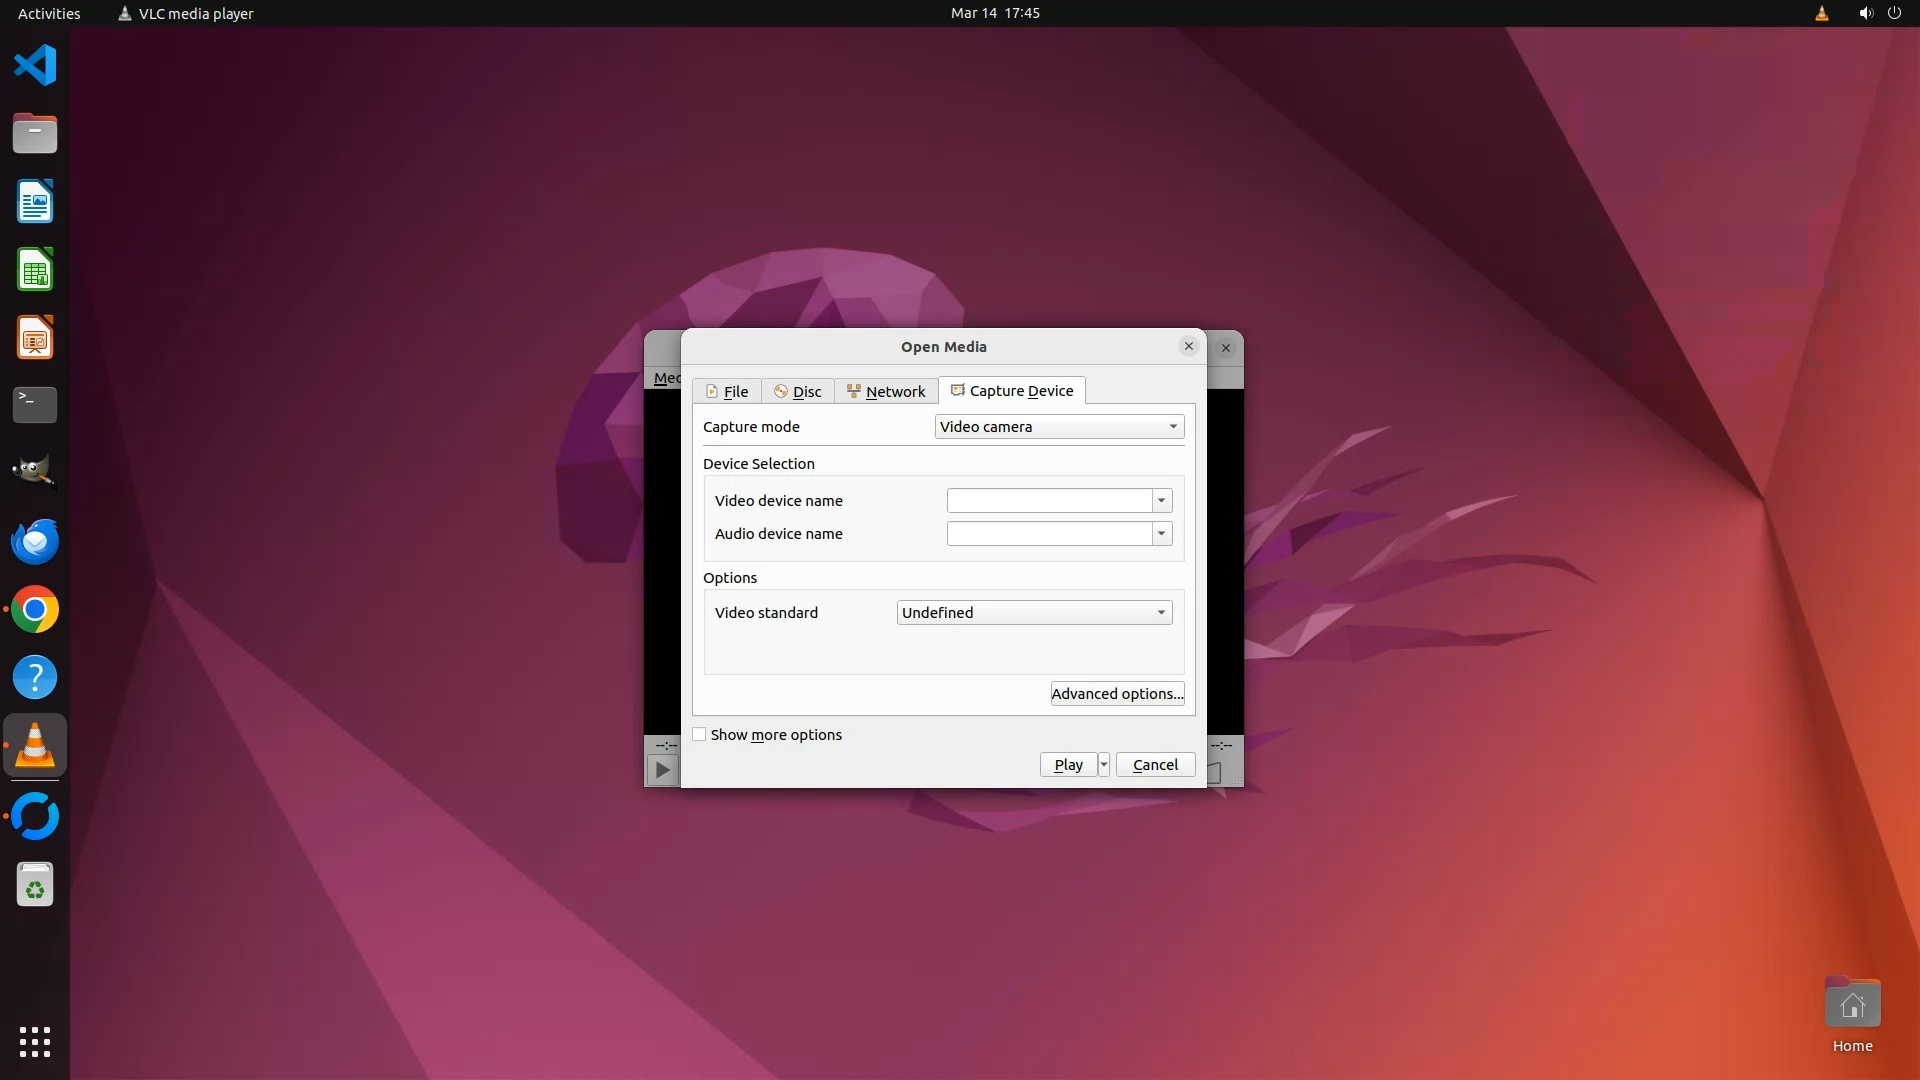Open dropdown arrow next to Play button
Screen dimensions: 1920x1080
[1104, 765]
